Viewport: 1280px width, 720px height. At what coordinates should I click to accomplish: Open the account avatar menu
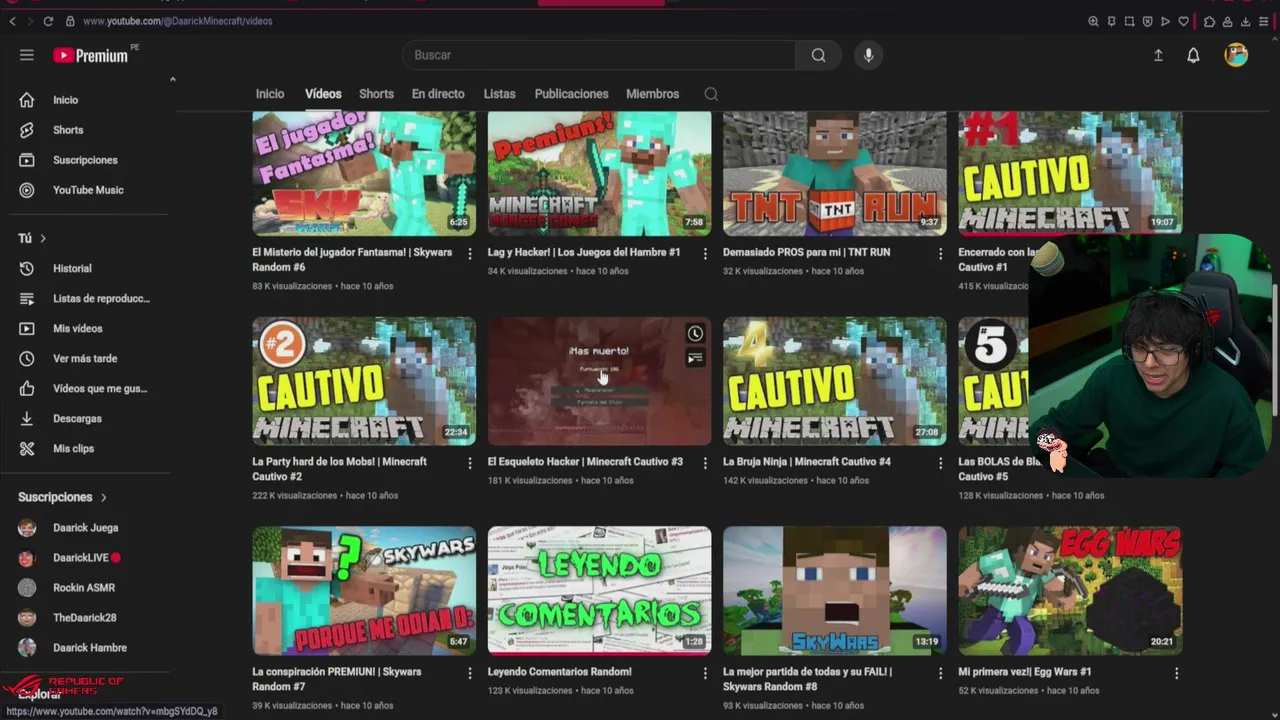pos(1236,55)
